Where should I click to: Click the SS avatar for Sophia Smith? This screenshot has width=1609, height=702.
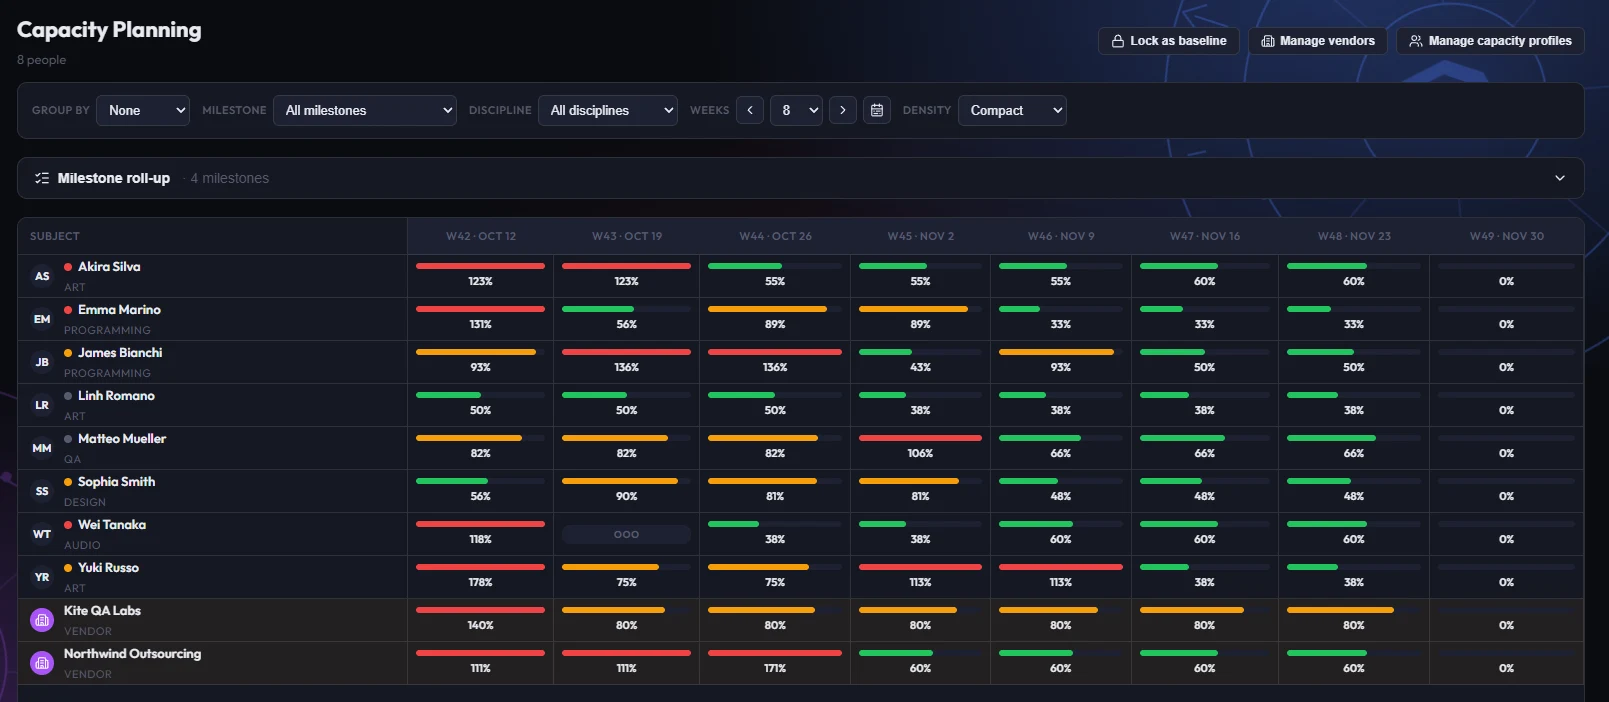tap(42, 491)
